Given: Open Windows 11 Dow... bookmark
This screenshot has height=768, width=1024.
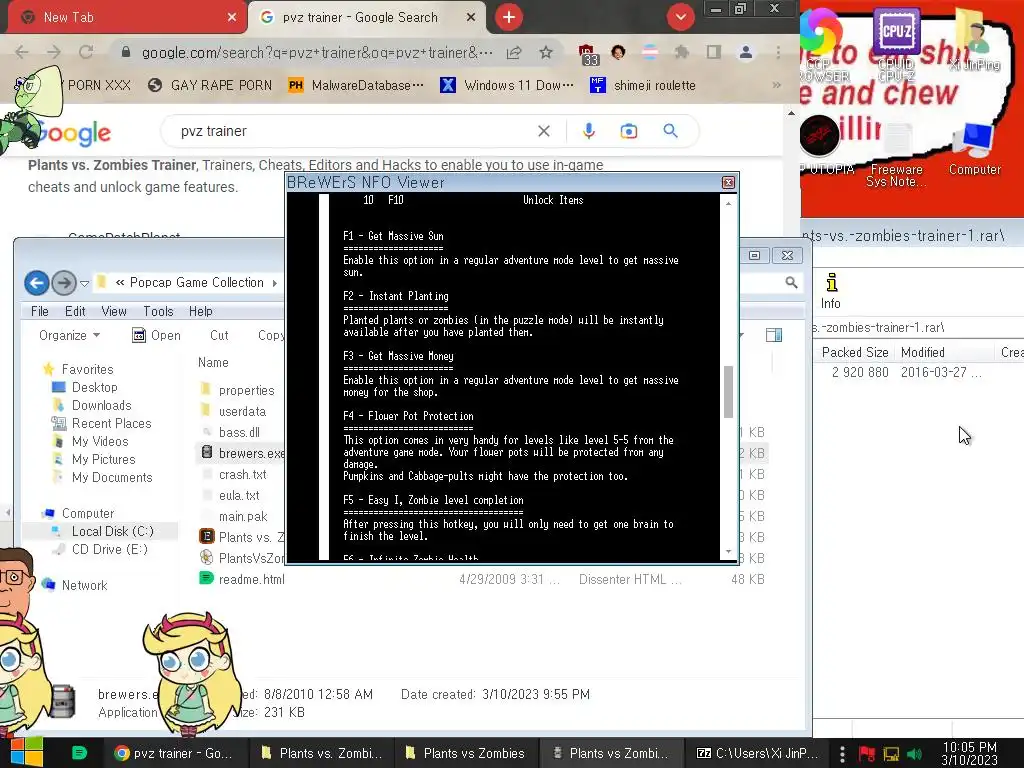Looking at the screenshot, I should pyautogui.click(x=507, y=85).
